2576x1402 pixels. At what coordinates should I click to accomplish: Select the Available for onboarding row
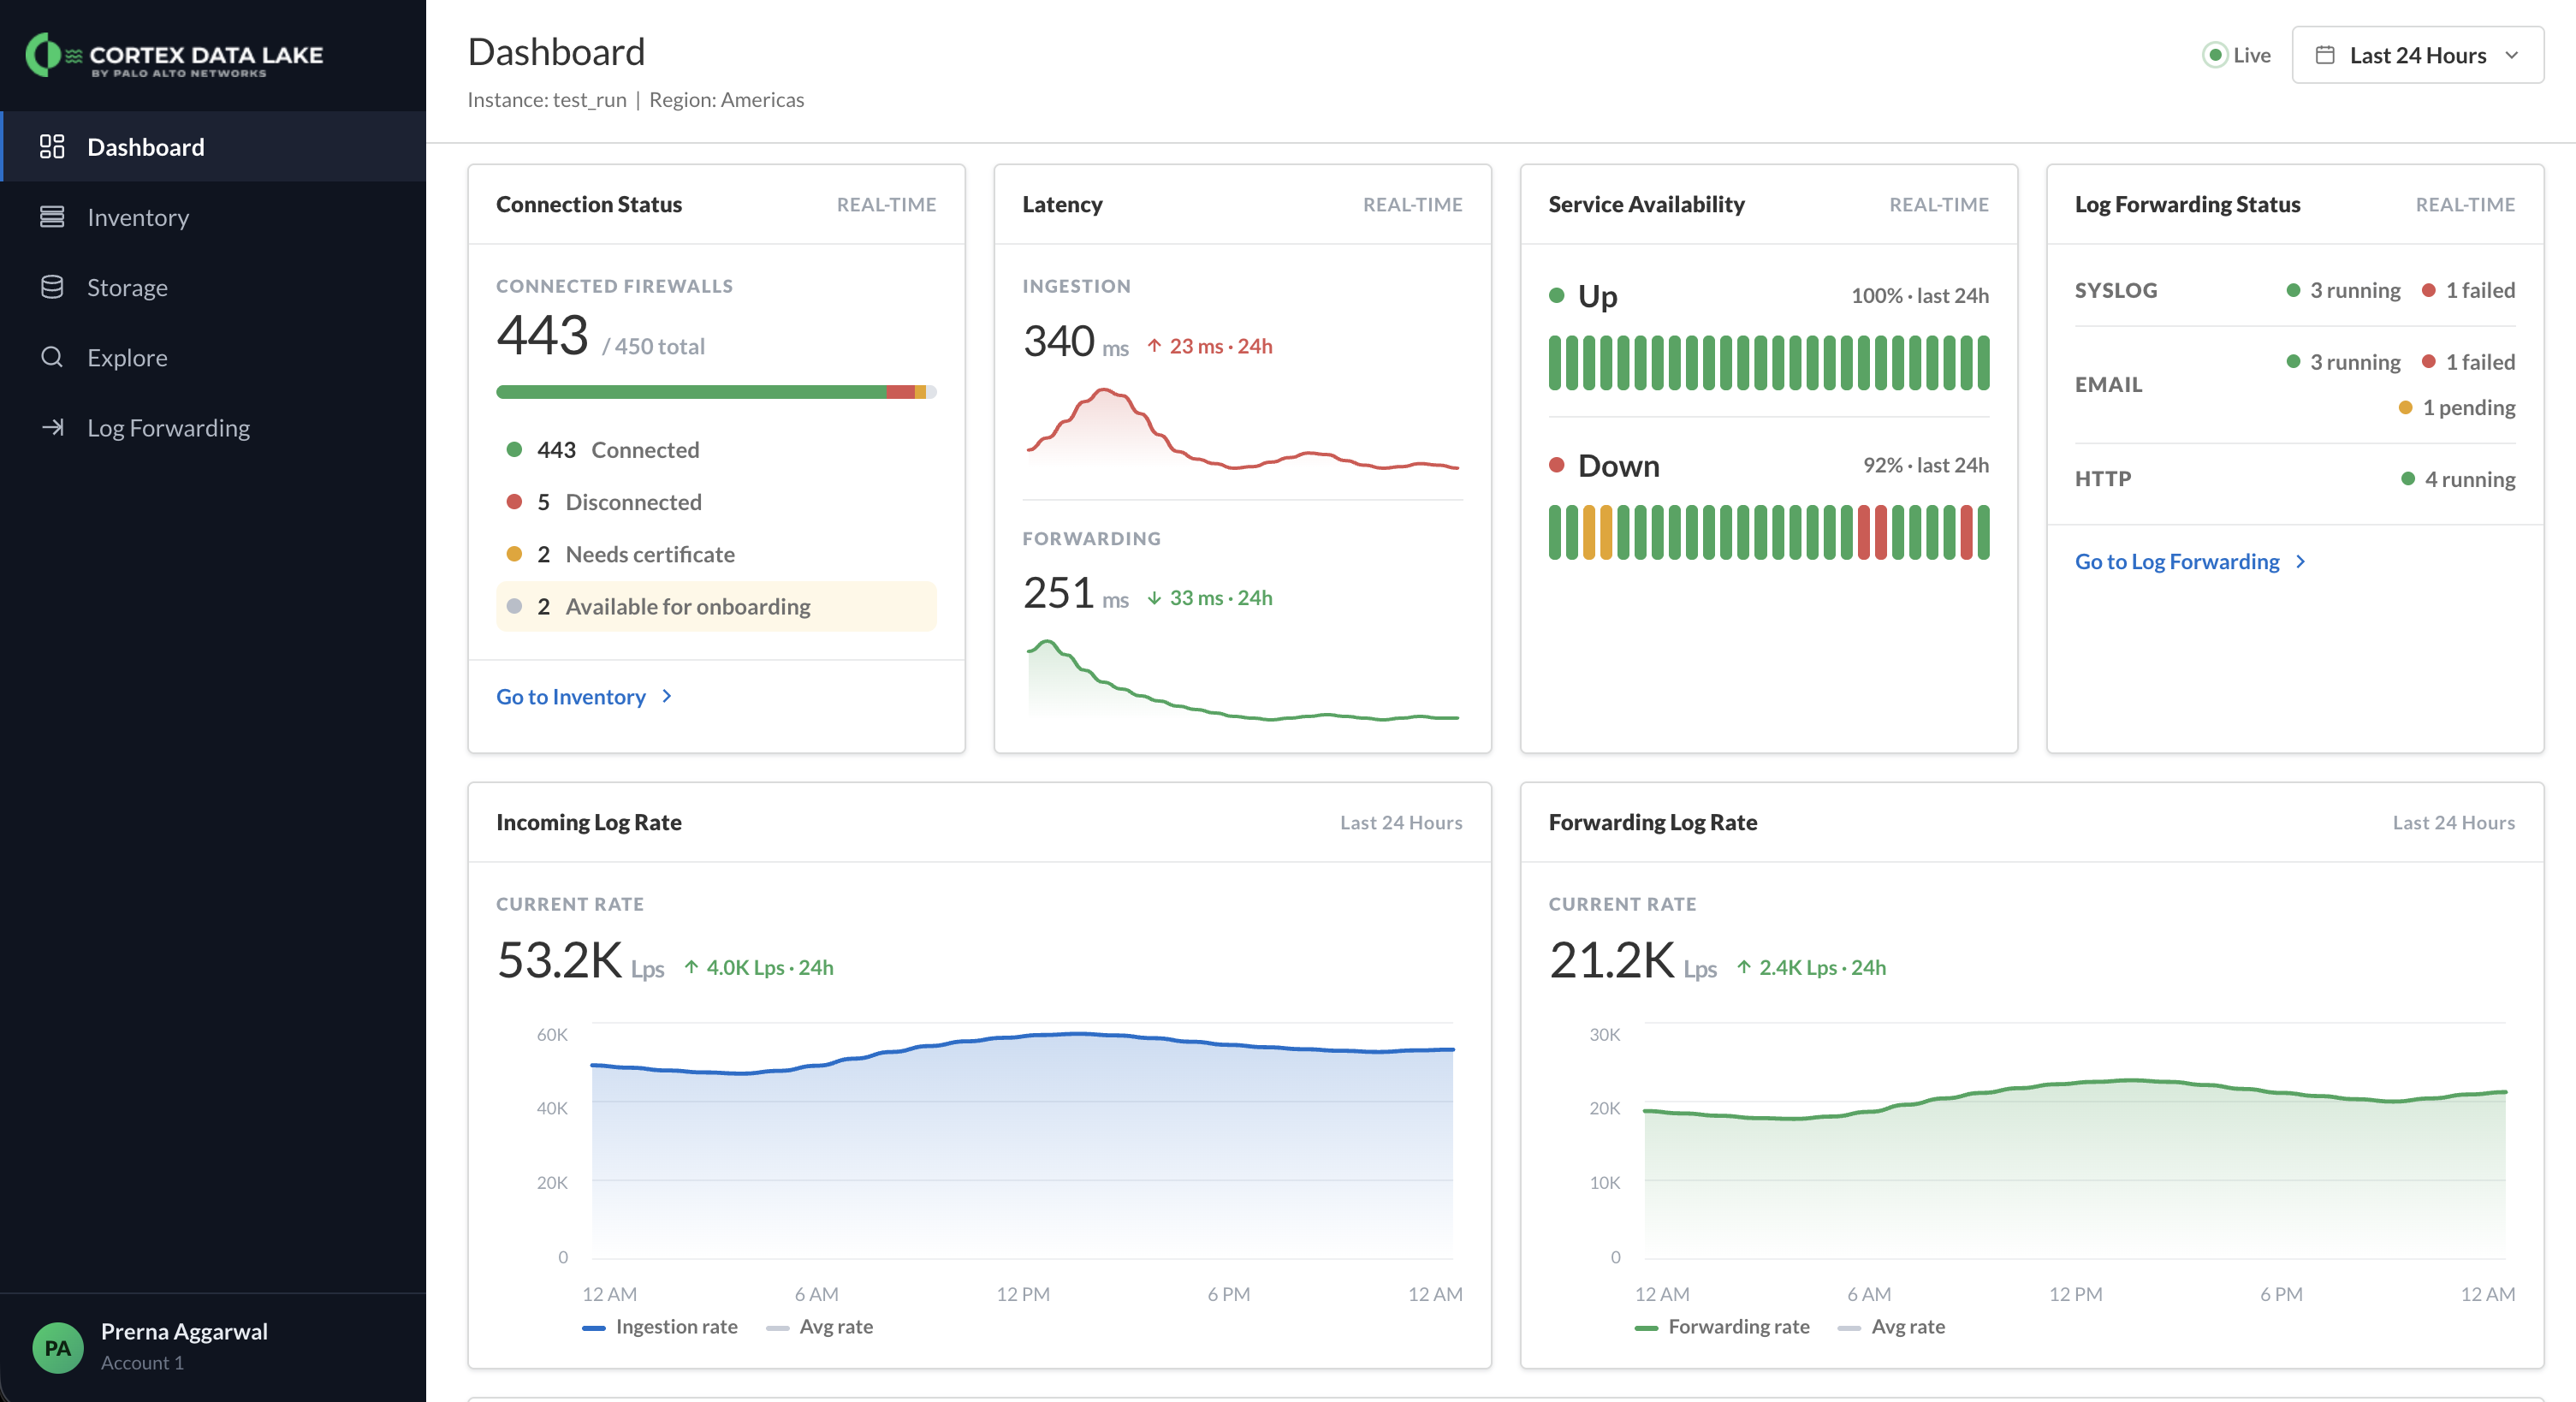(x=716, y=606)
